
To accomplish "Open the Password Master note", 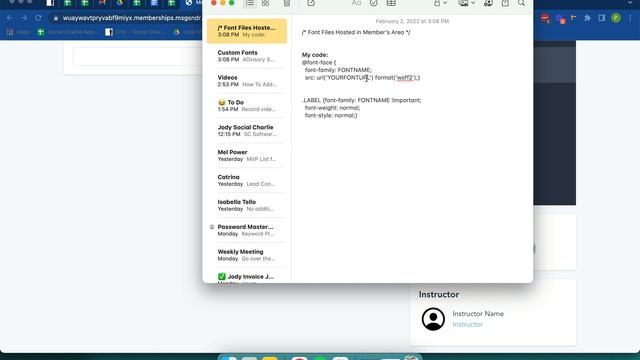I will point(247,230).
